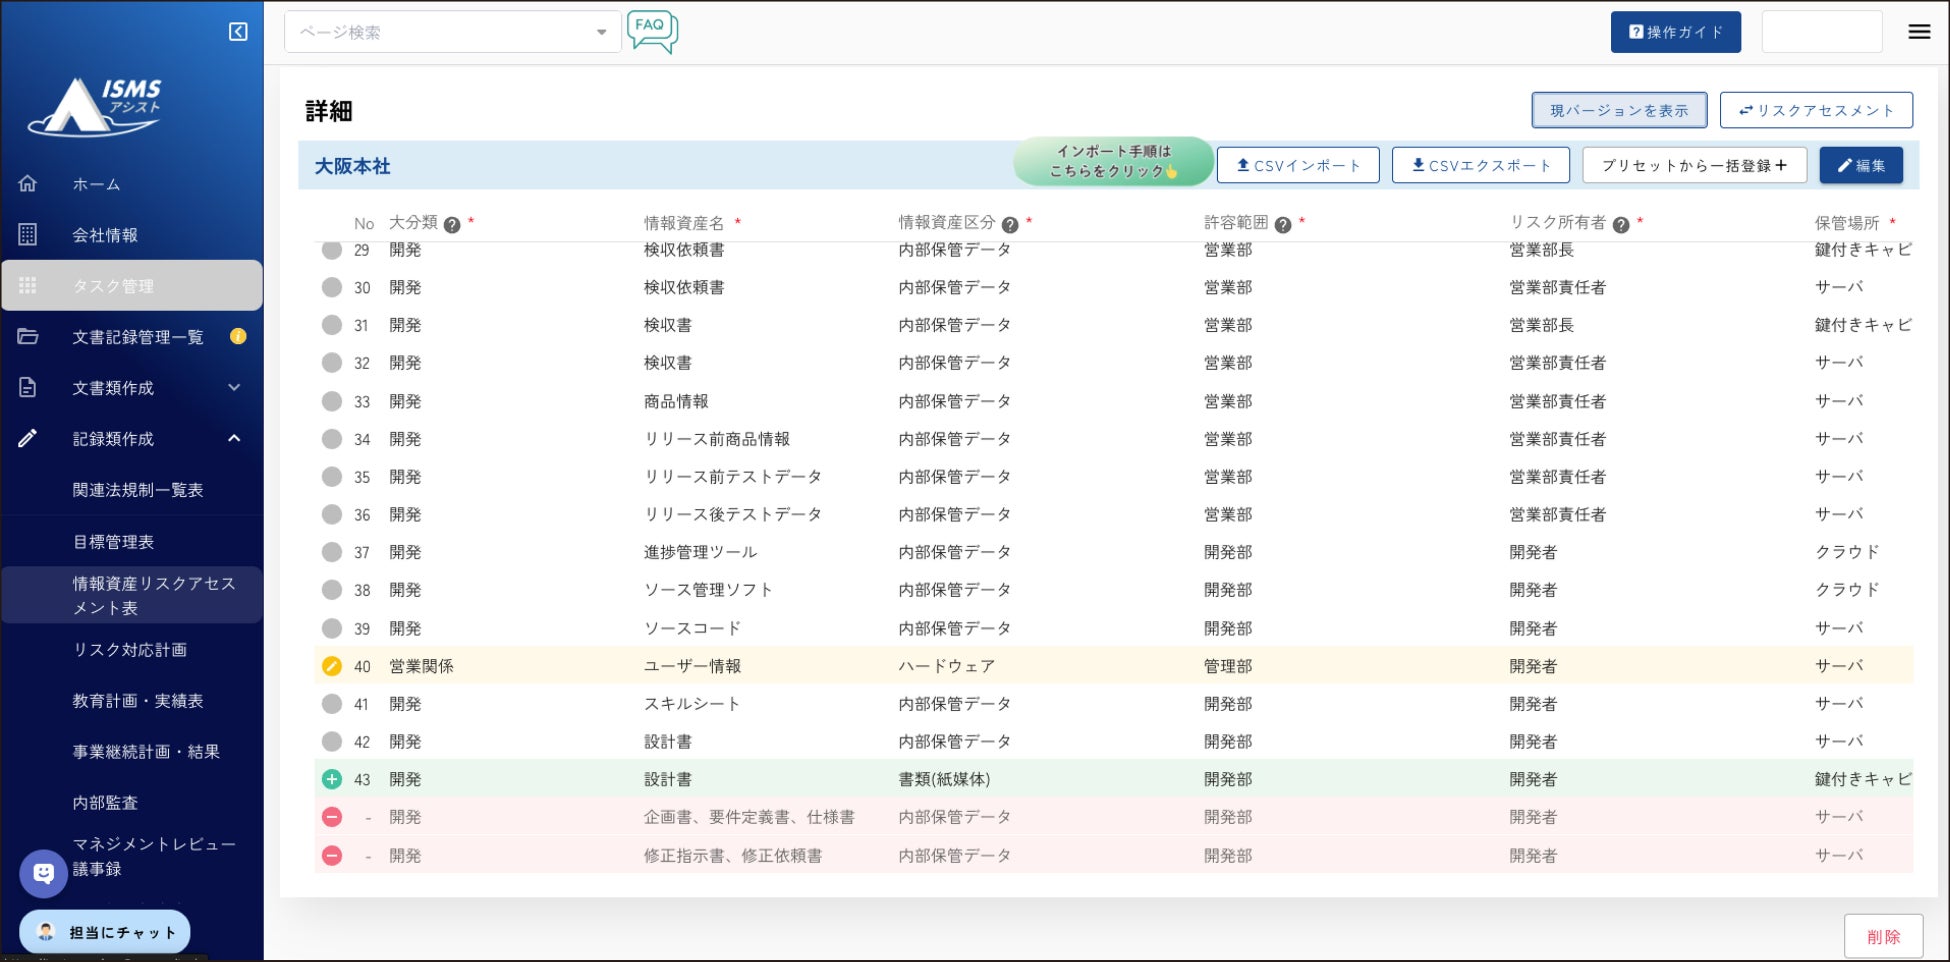
Task: Click the リスクアセスメント button
Action: [x=1816, y=110]
